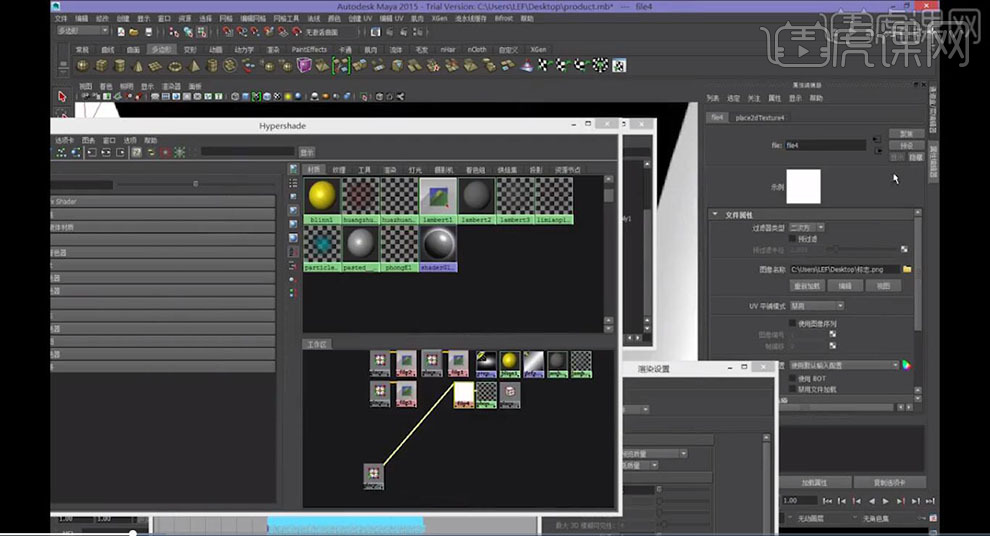Image resolution: width=990 pixels, height=536 pixels.
Task: Create a polygon cone from the shelf
Action: click(x=138, y=66)
